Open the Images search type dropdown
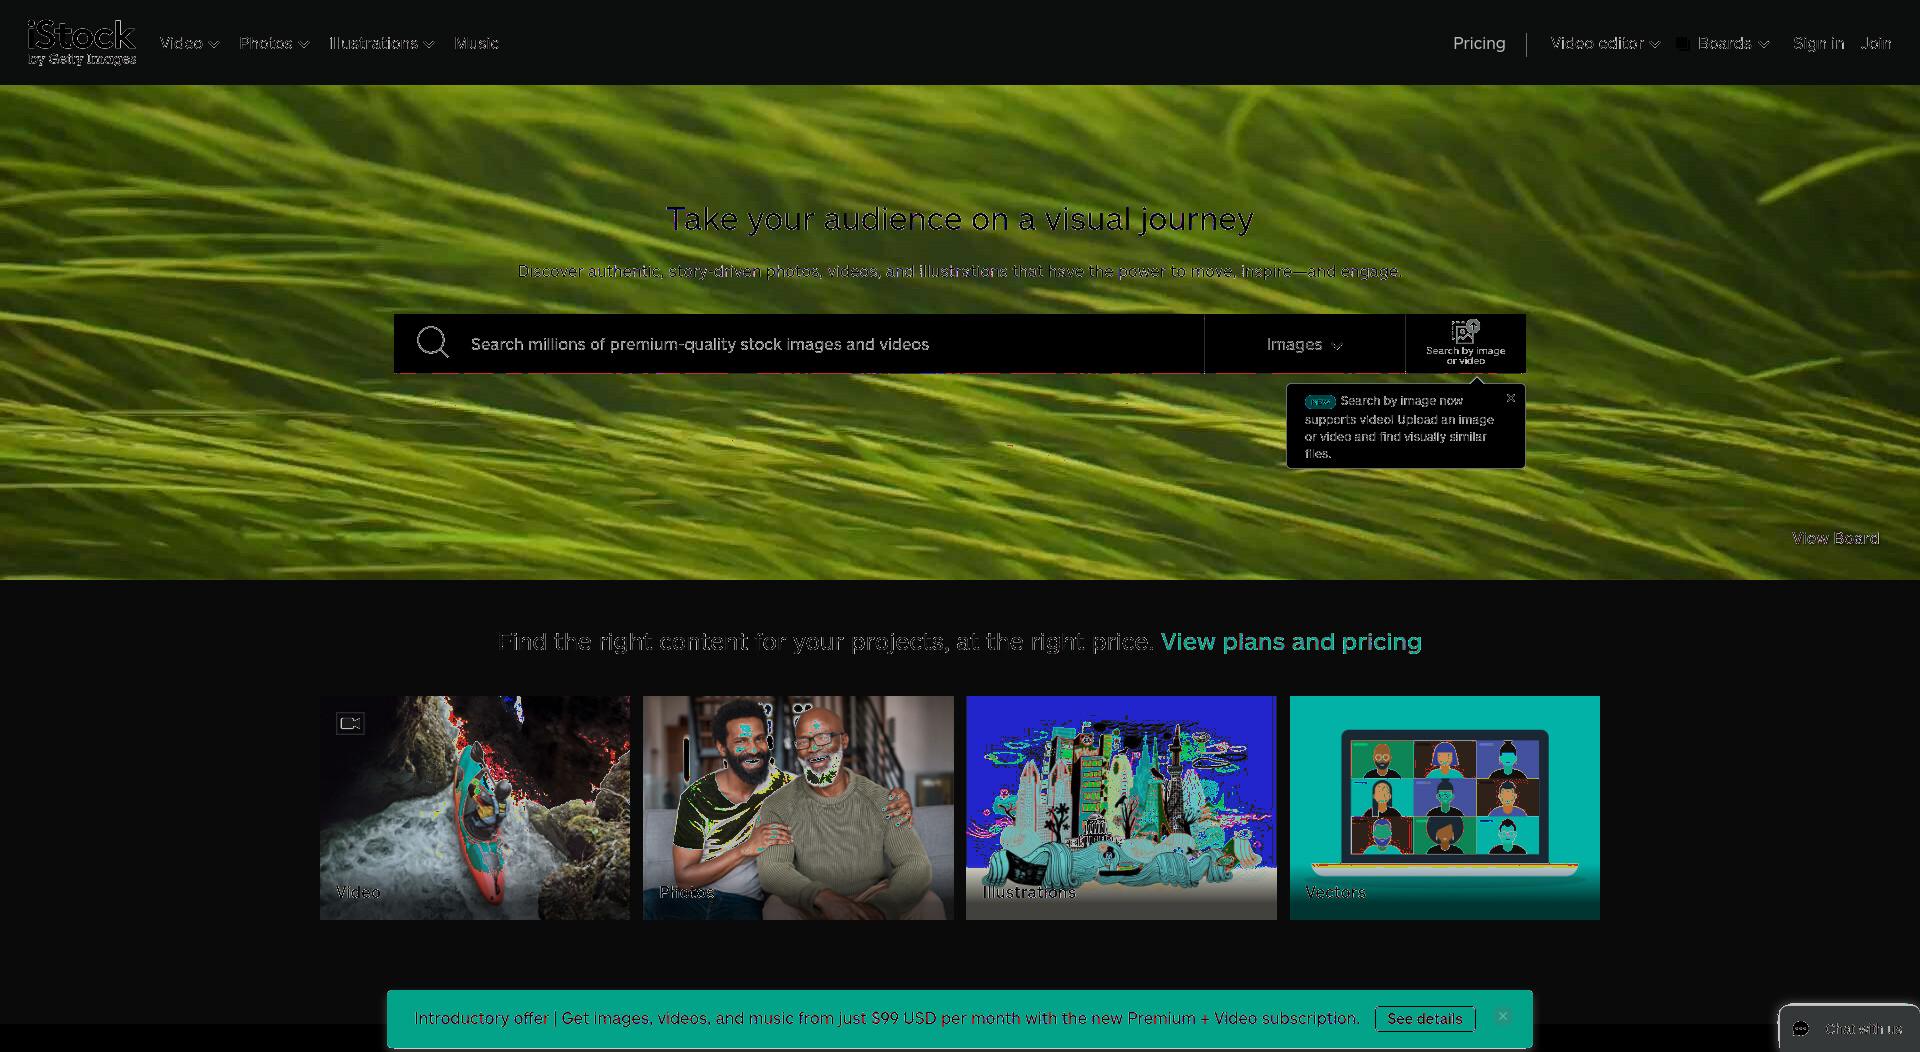Image resolution: width=1920 pixels, height=1052 pixels. pyautogui.click(x=1304, y=344)
